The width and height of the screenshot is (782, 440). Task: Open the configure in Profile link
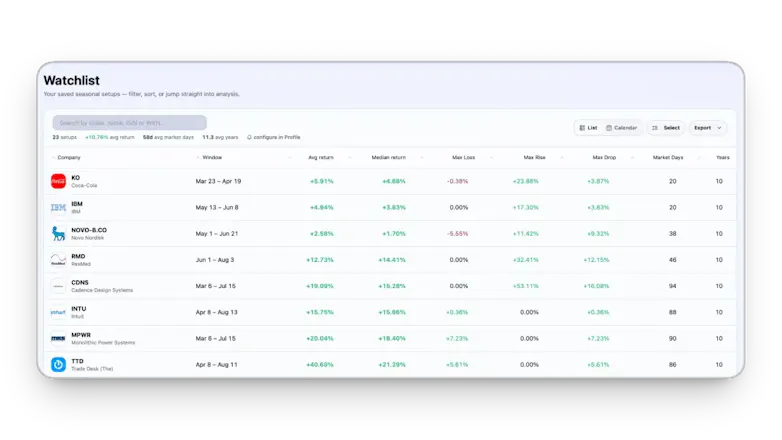(x=274, y=137)
